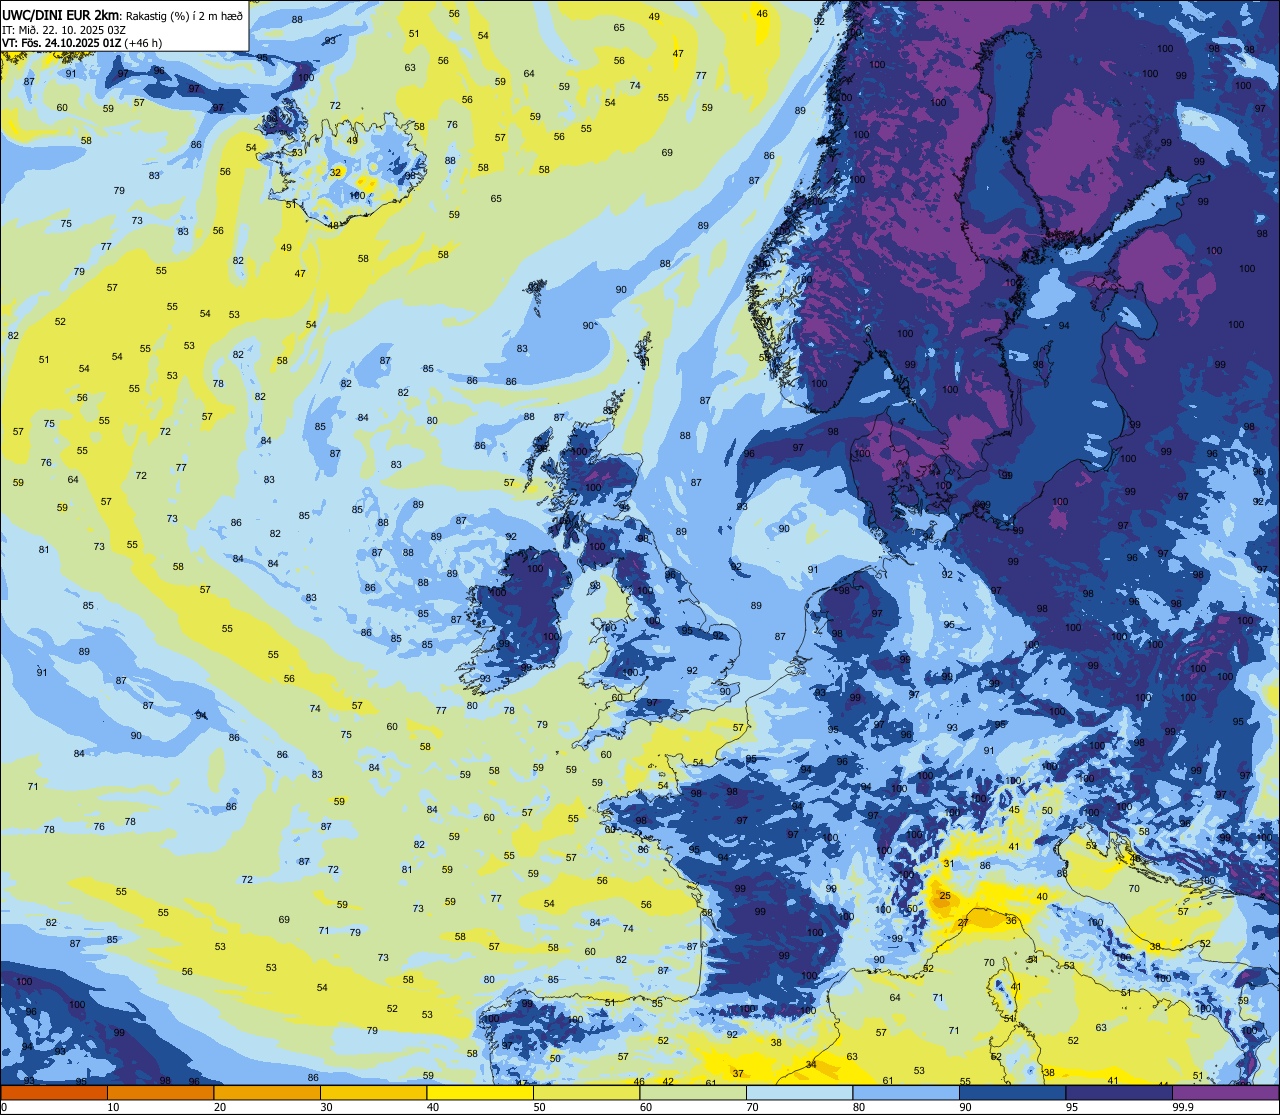Click the humidity value '31' over northern Italy
The image size is (1280, 1115).
tap(948, 863)
